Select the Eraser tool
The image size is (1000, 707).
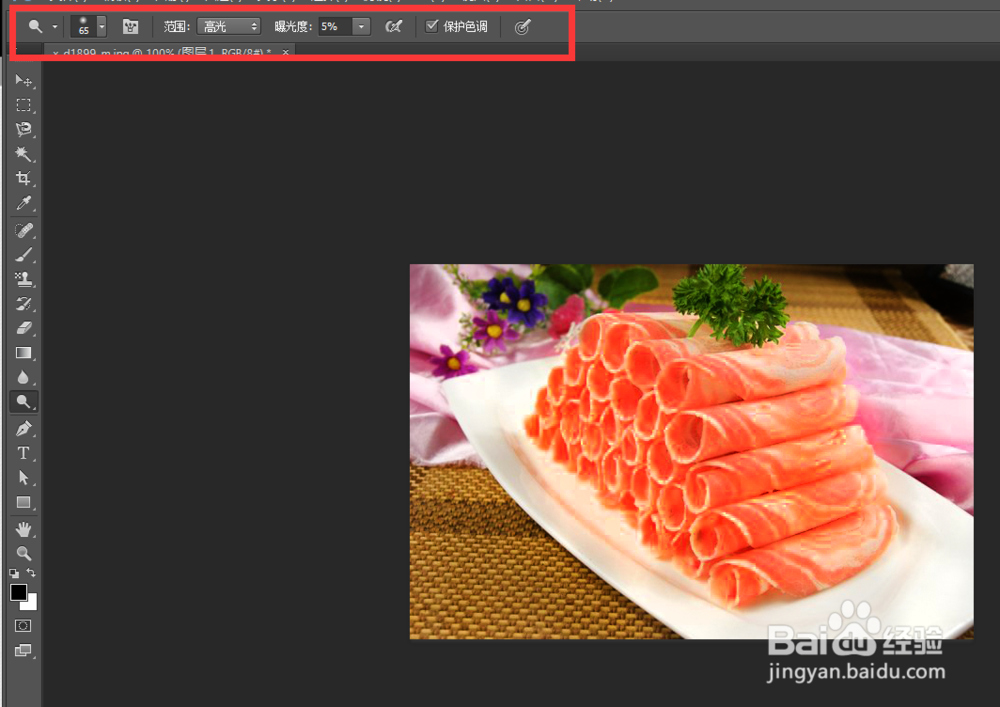(24, 328)
